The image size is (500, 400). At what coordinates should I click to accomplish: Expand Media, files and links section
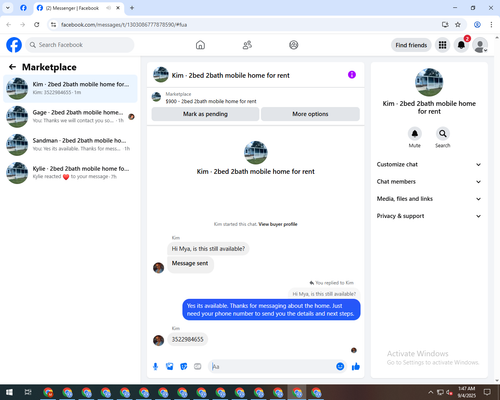click(429, 199)
